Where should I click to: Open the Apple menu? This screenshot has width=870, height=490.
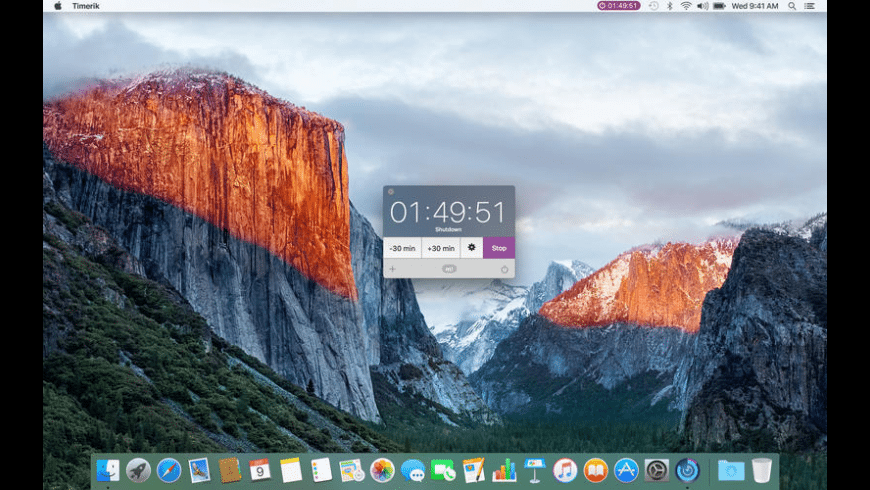click(58, 6)
